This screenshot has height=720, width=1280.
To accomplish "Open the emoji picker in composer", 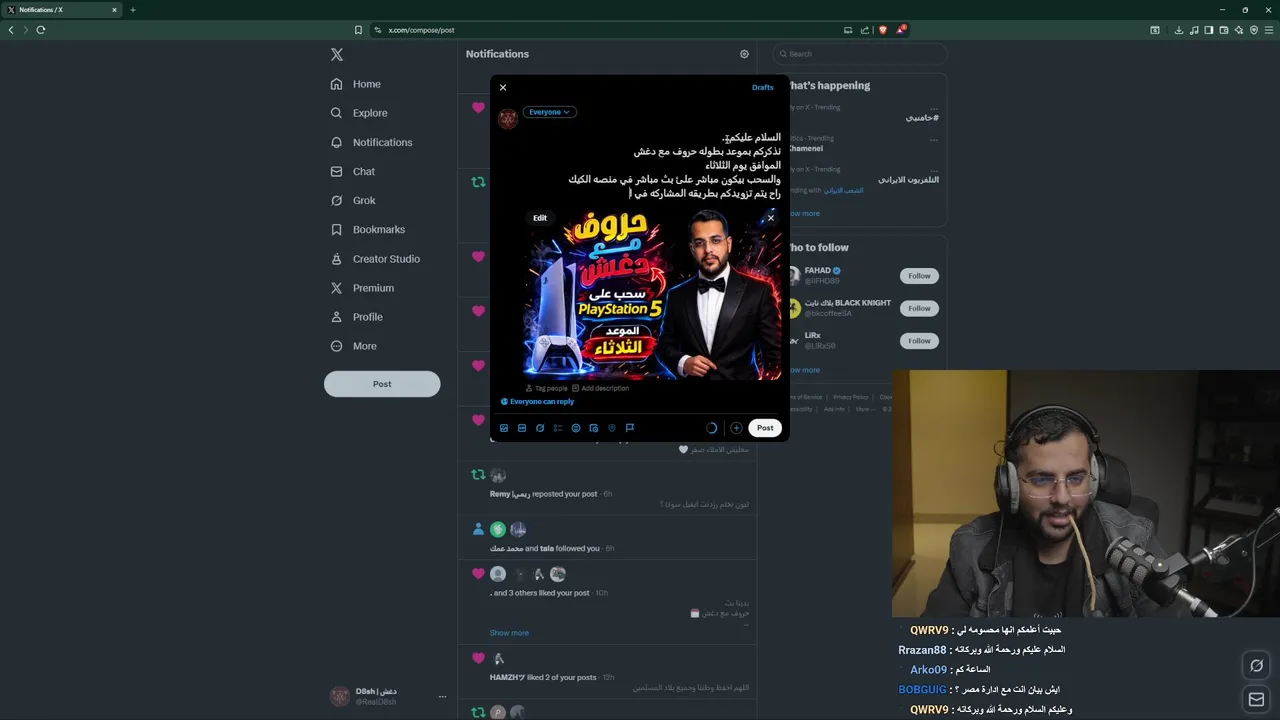I will coord(576,428).
